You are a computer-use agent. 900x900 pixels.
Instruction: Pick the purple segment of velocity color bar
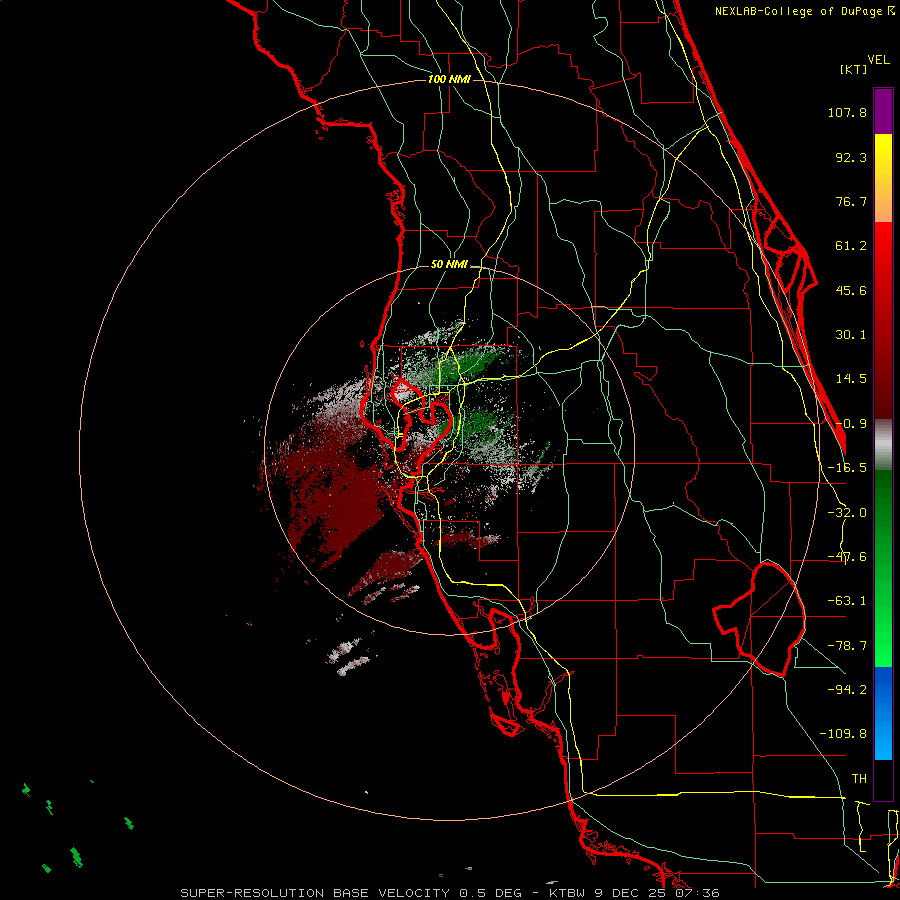[883, 111]
